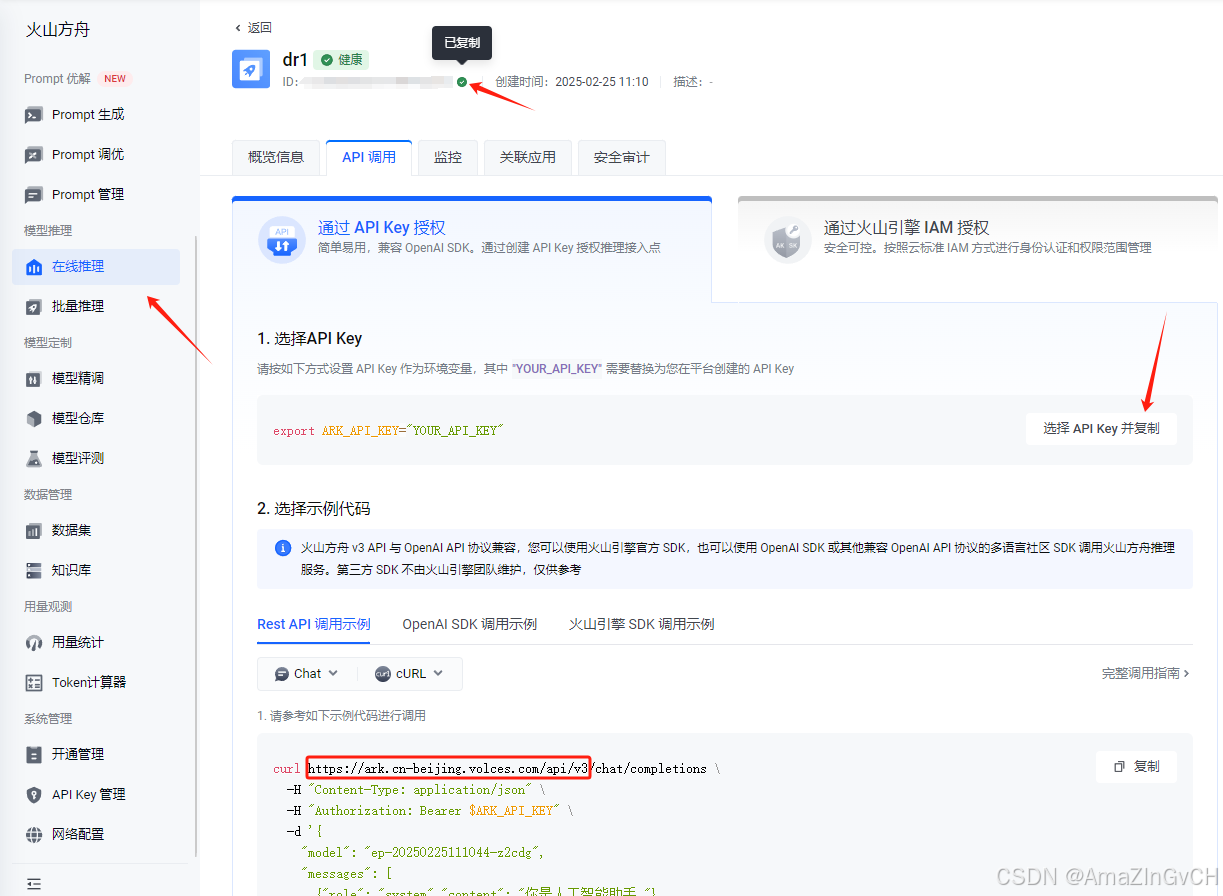Image resolution: width=1223 pixels, height=896 pixels.
Task: Click the 知识库 icon
Action: click(34, 571)
